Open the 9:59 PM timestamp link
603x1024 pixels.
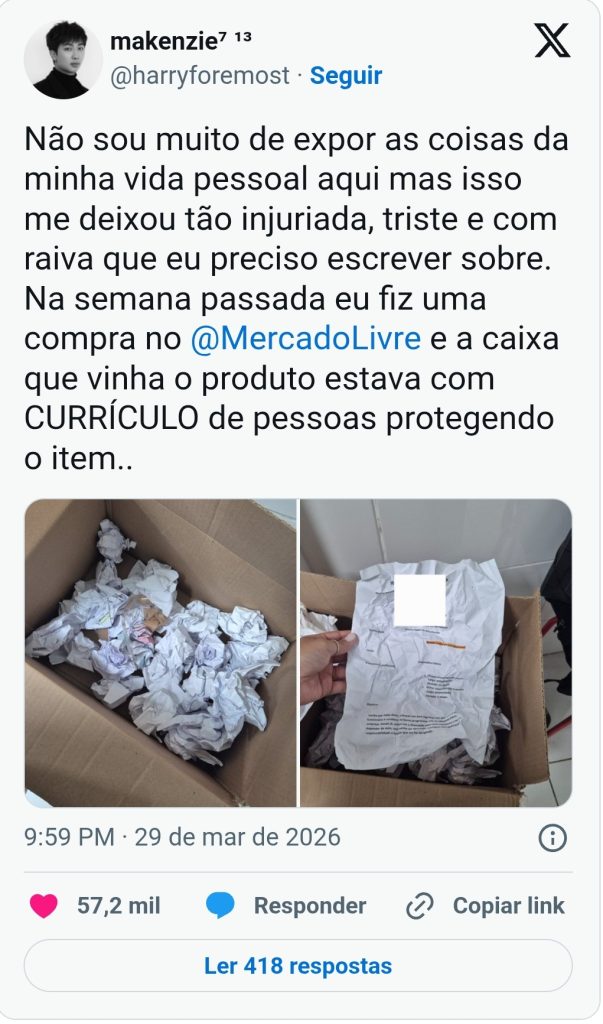(69, 837)
